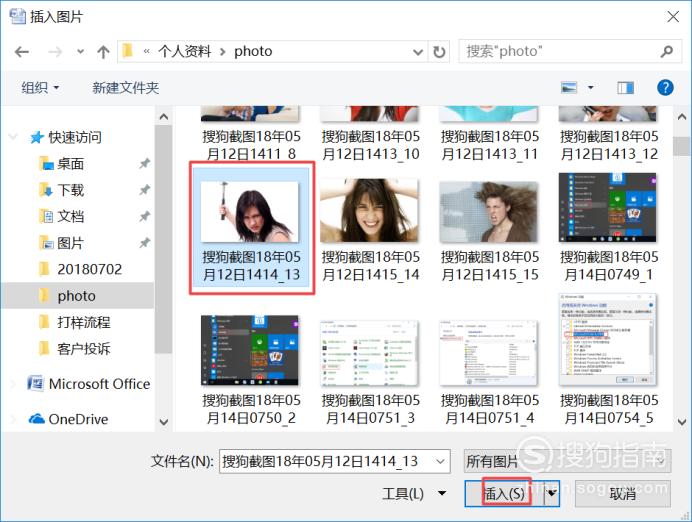The image size is (692, 522).
Task: Select thumbnail 搜狗截图18年05月14日0749_1
Action: [607, 207]
